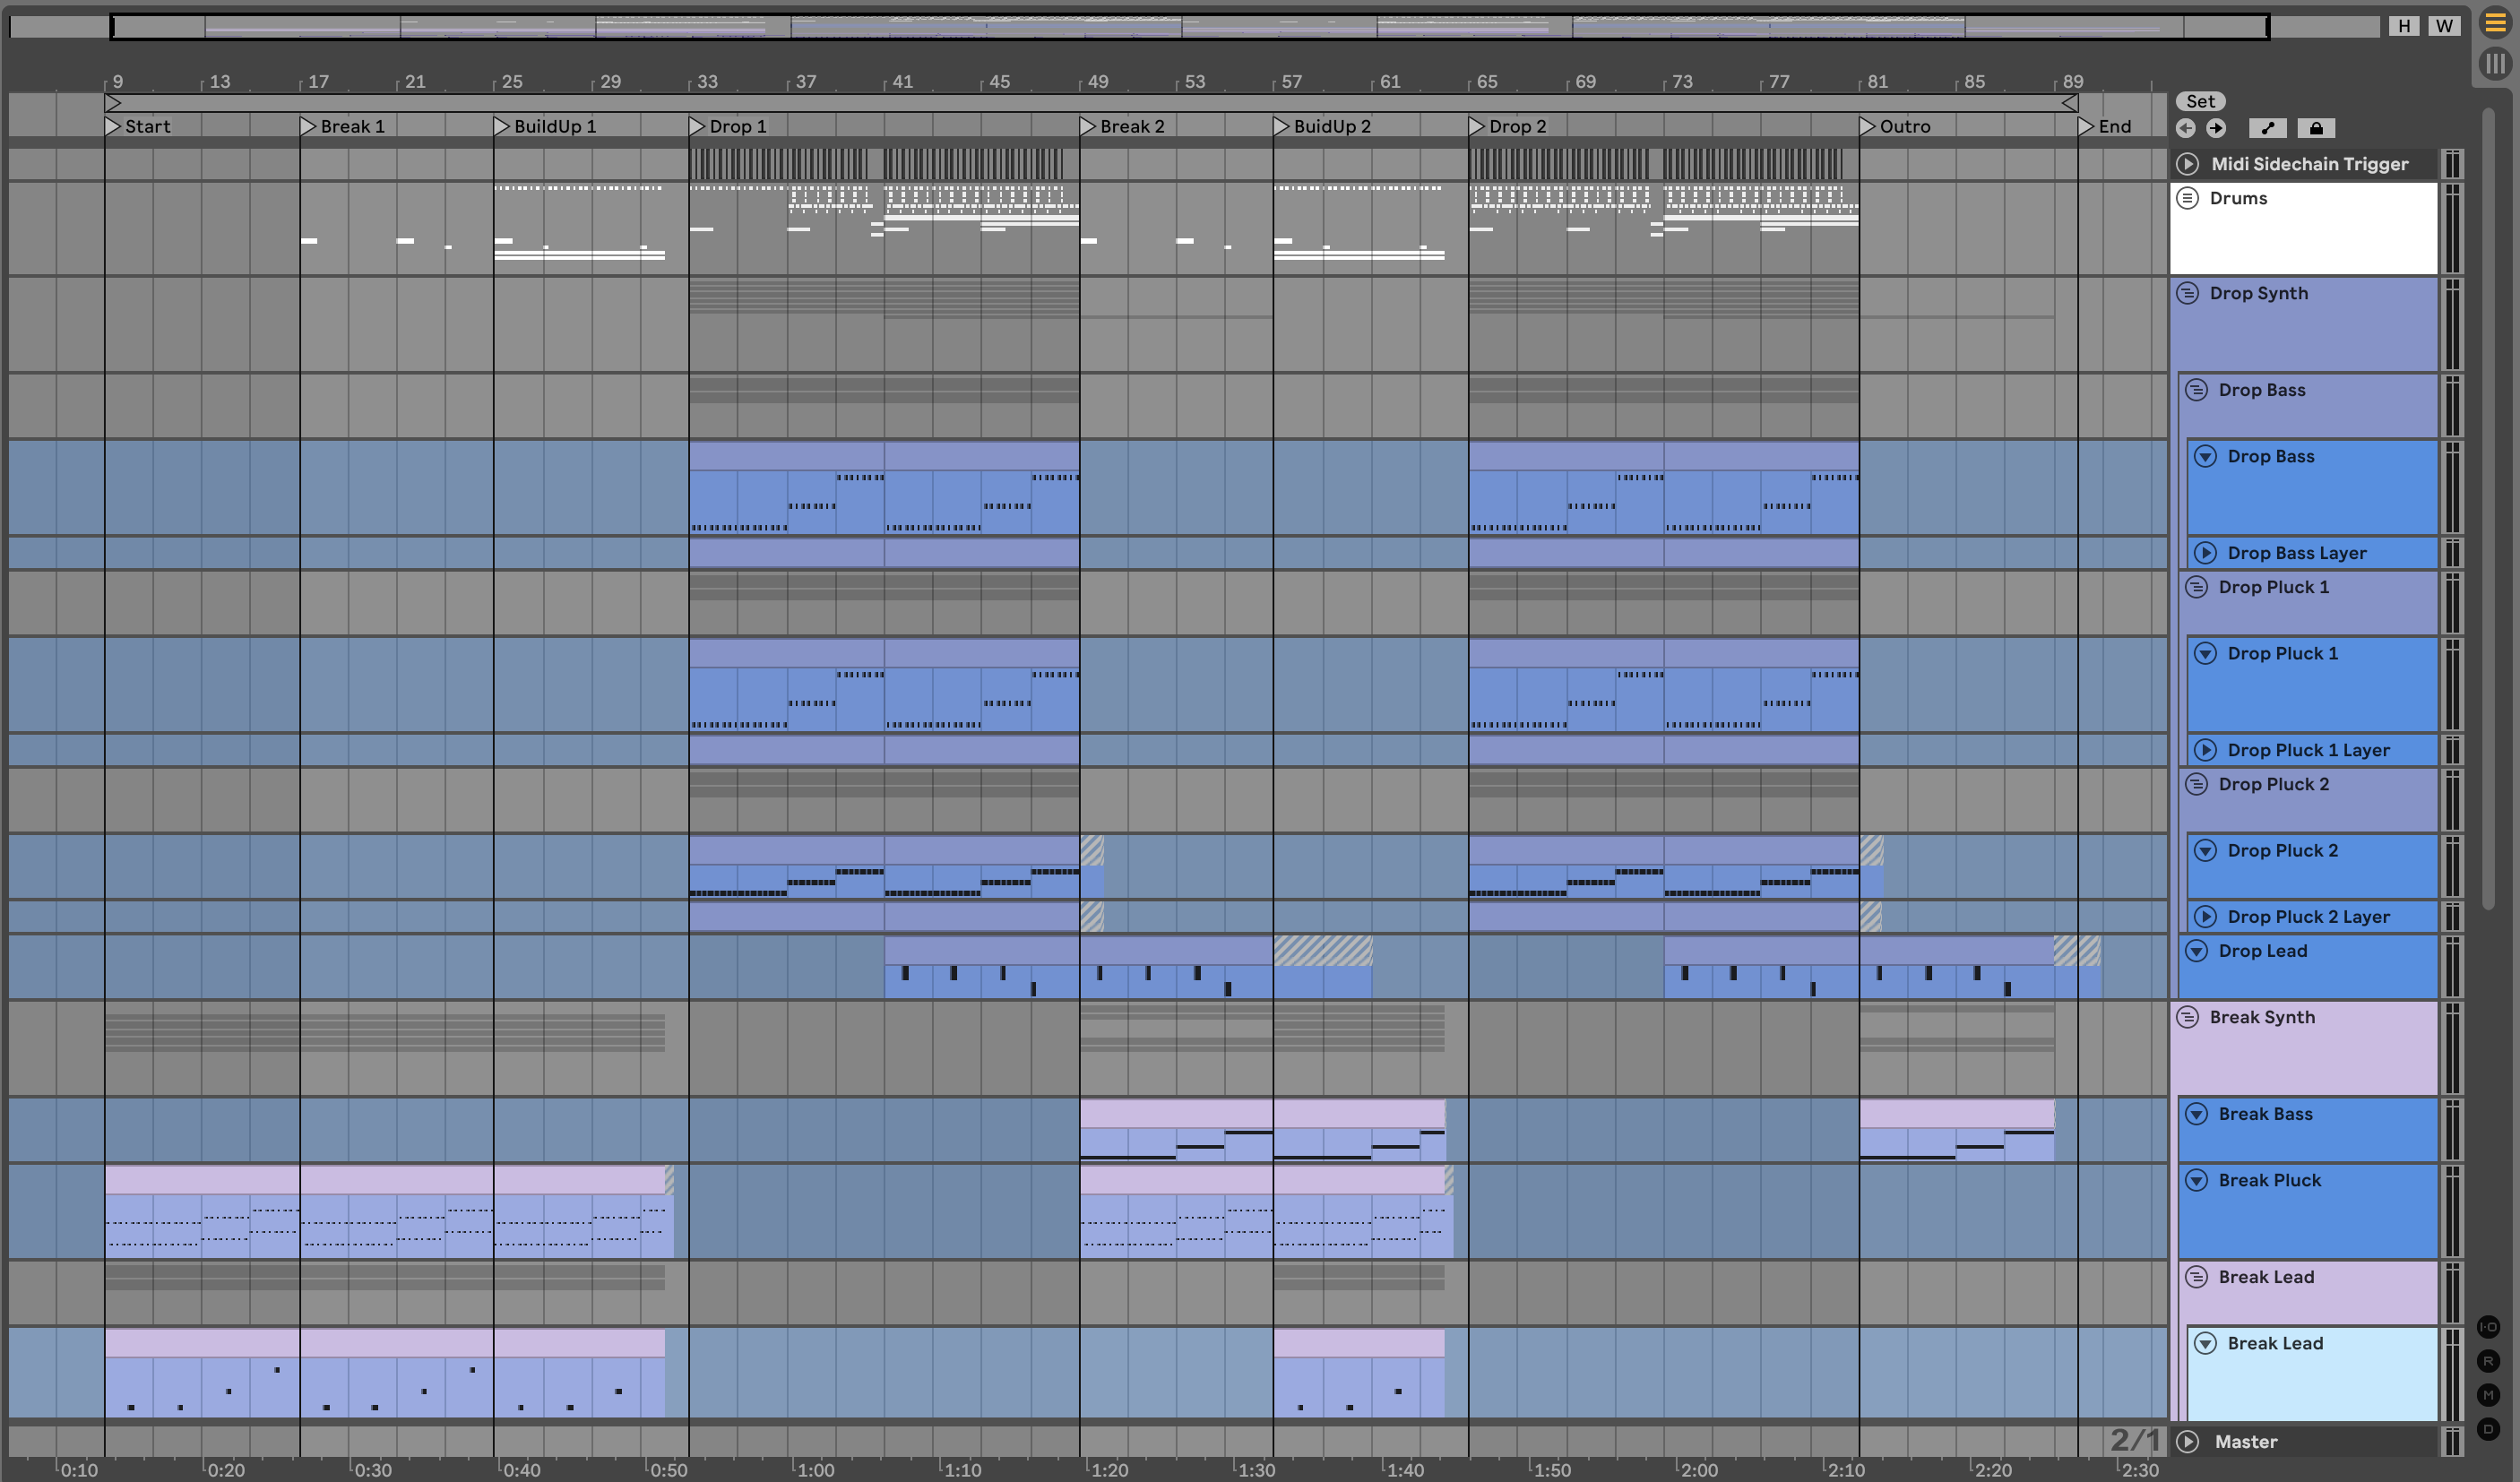Screen dimensions: 2520x1482
Task: Select the BuildUp 1 locator
Action: [x=545, y=126]
